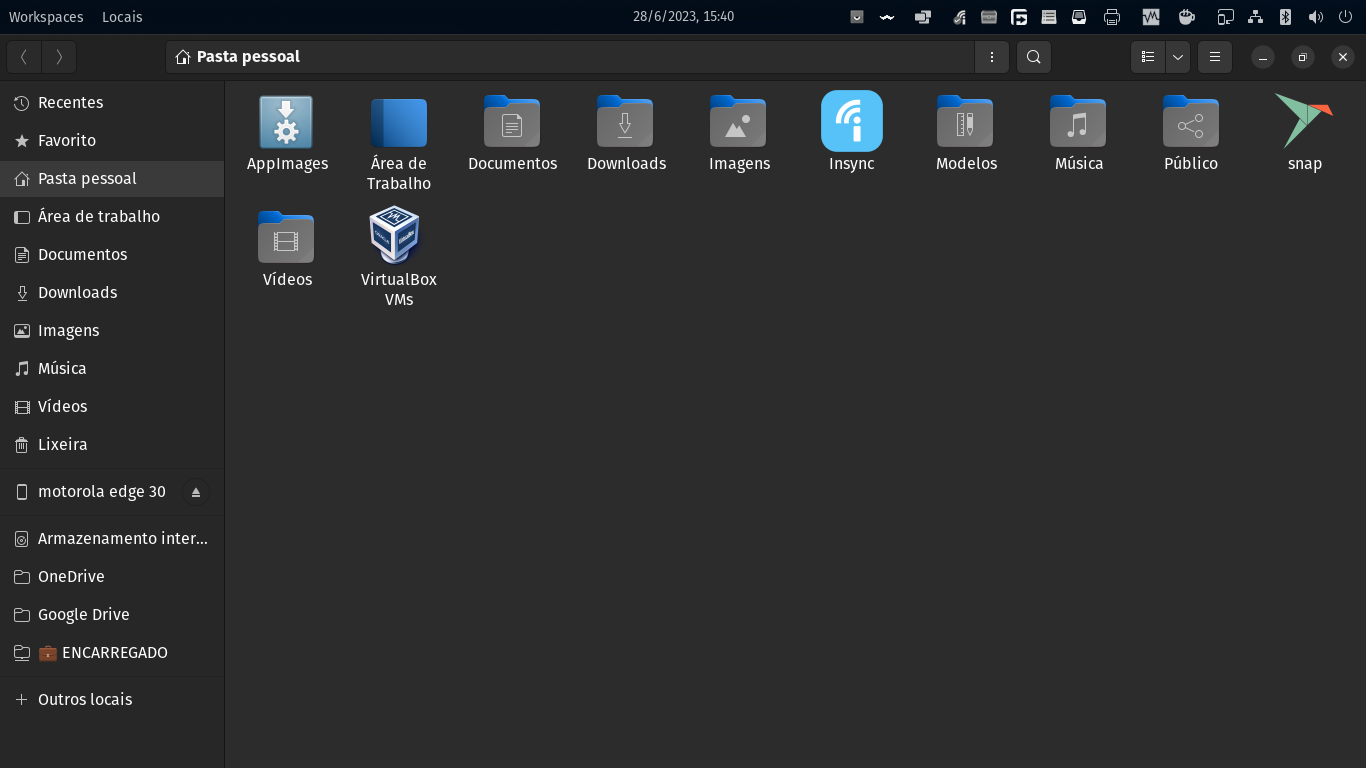Open the Modelos folder
This screenshot has width=1366, height=768.
pos(965,122)
